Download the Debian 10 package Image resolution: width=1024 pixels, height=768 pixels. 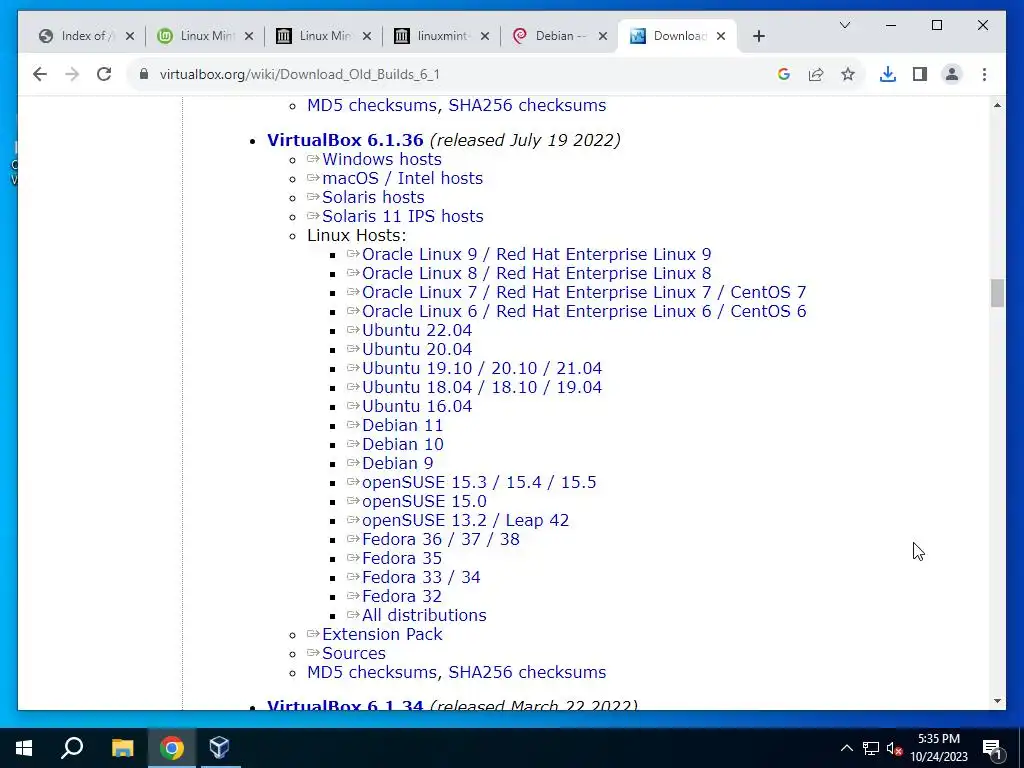pos(402,444)
